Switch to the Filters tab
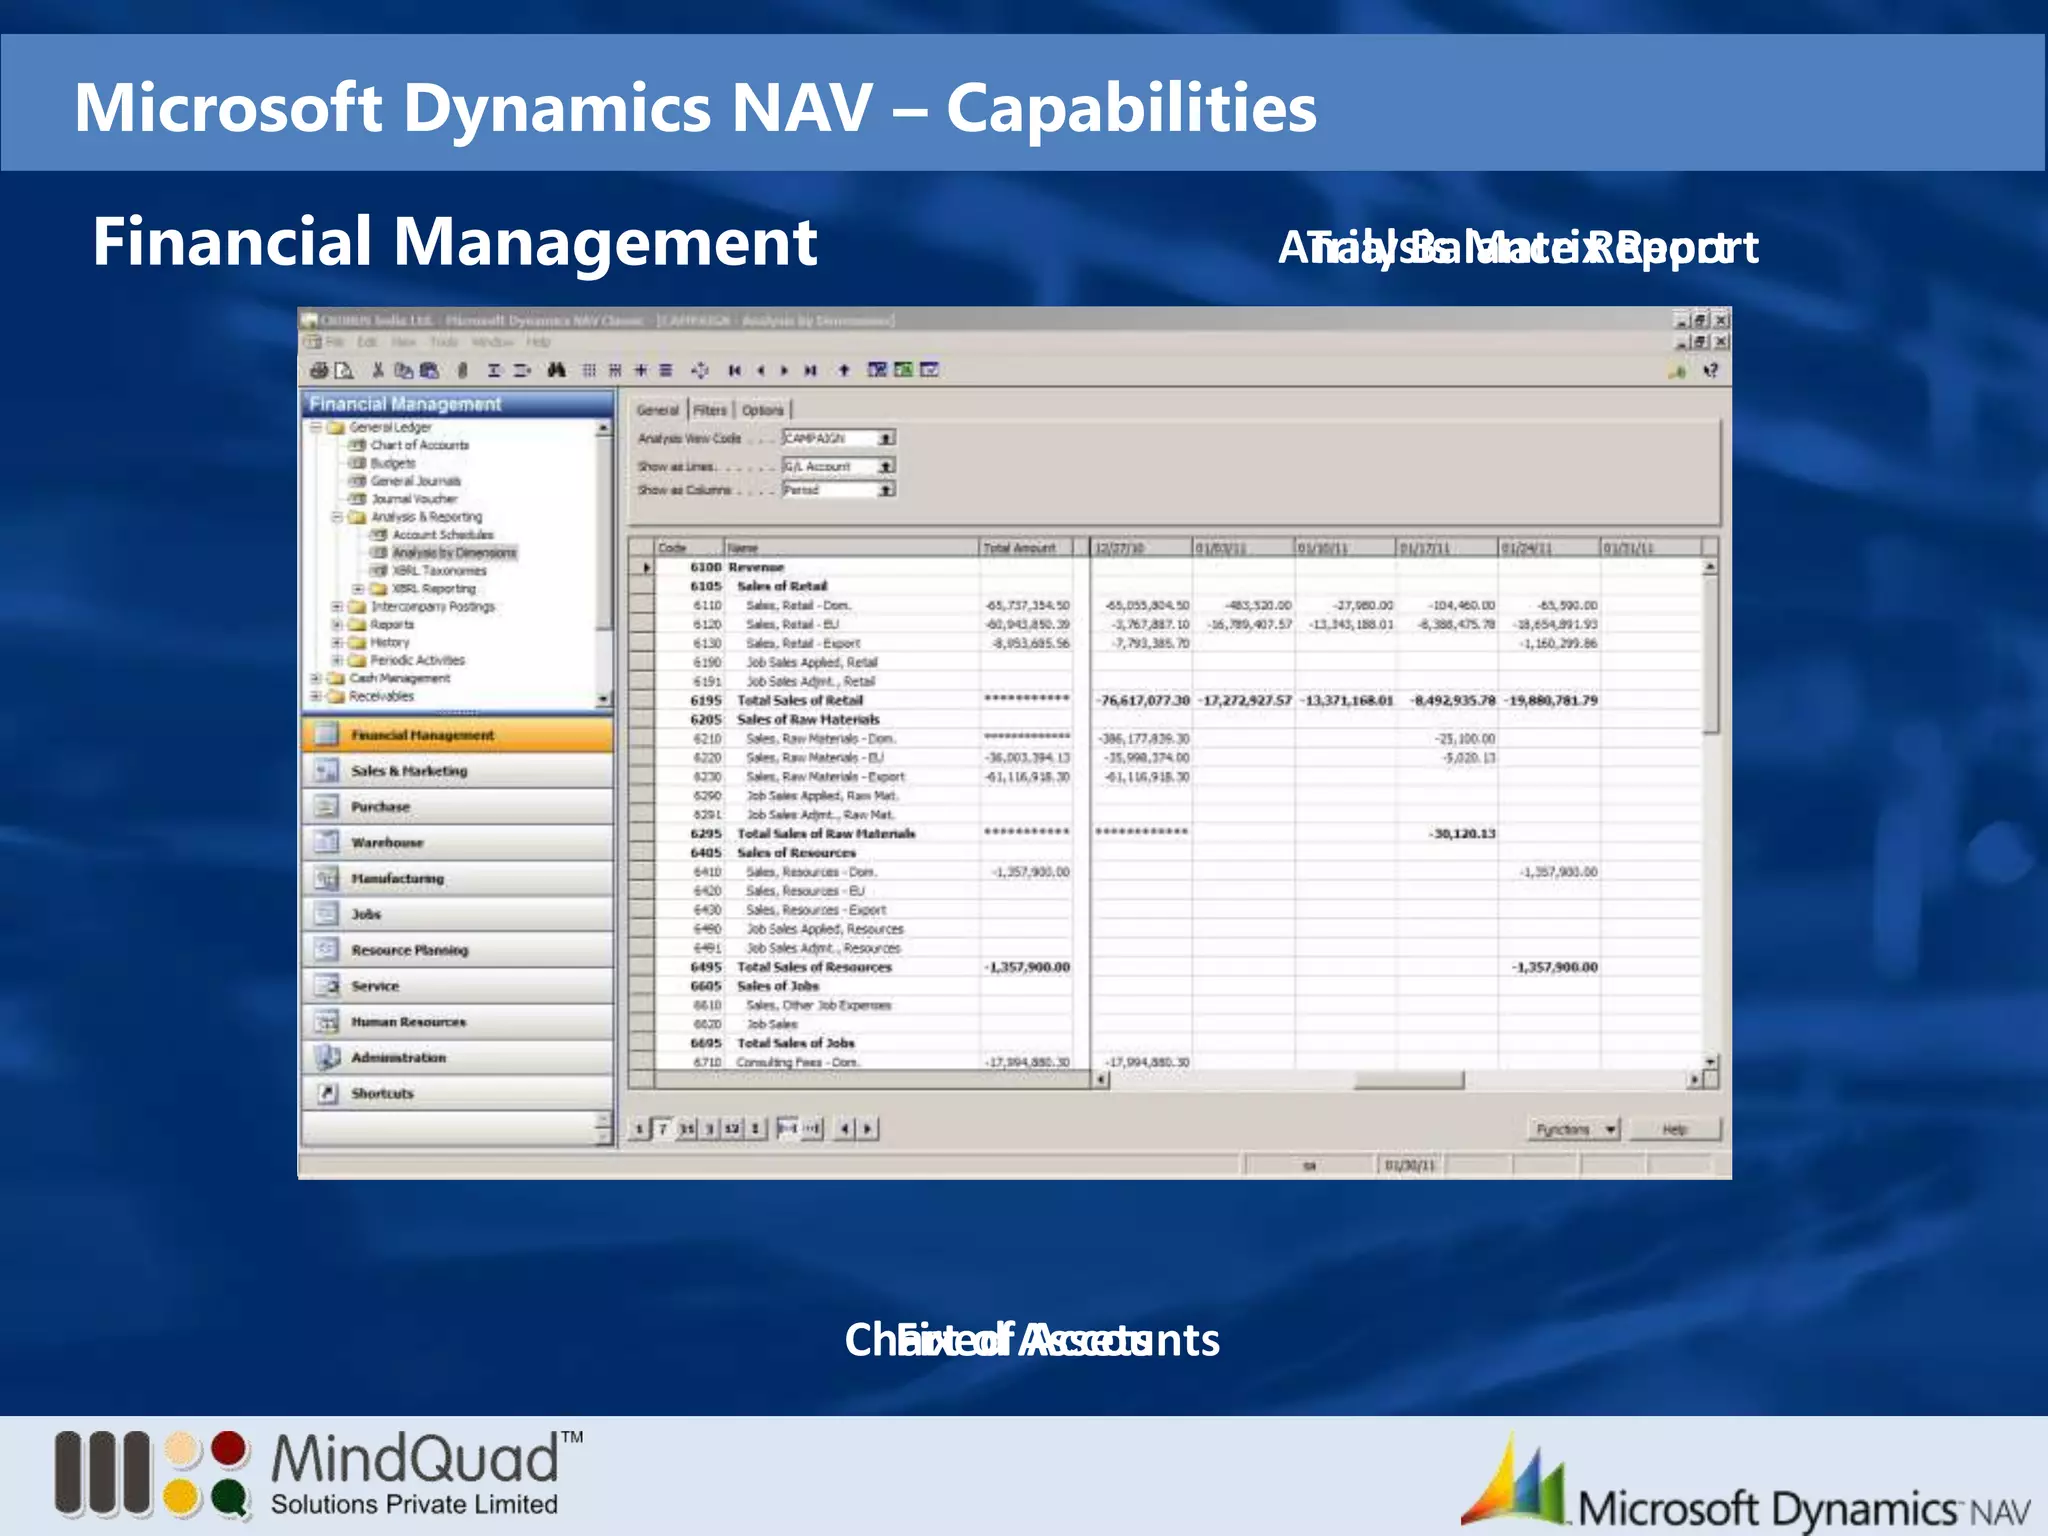The height and width of the screenshot is (1536, 2048). [710, 410]
